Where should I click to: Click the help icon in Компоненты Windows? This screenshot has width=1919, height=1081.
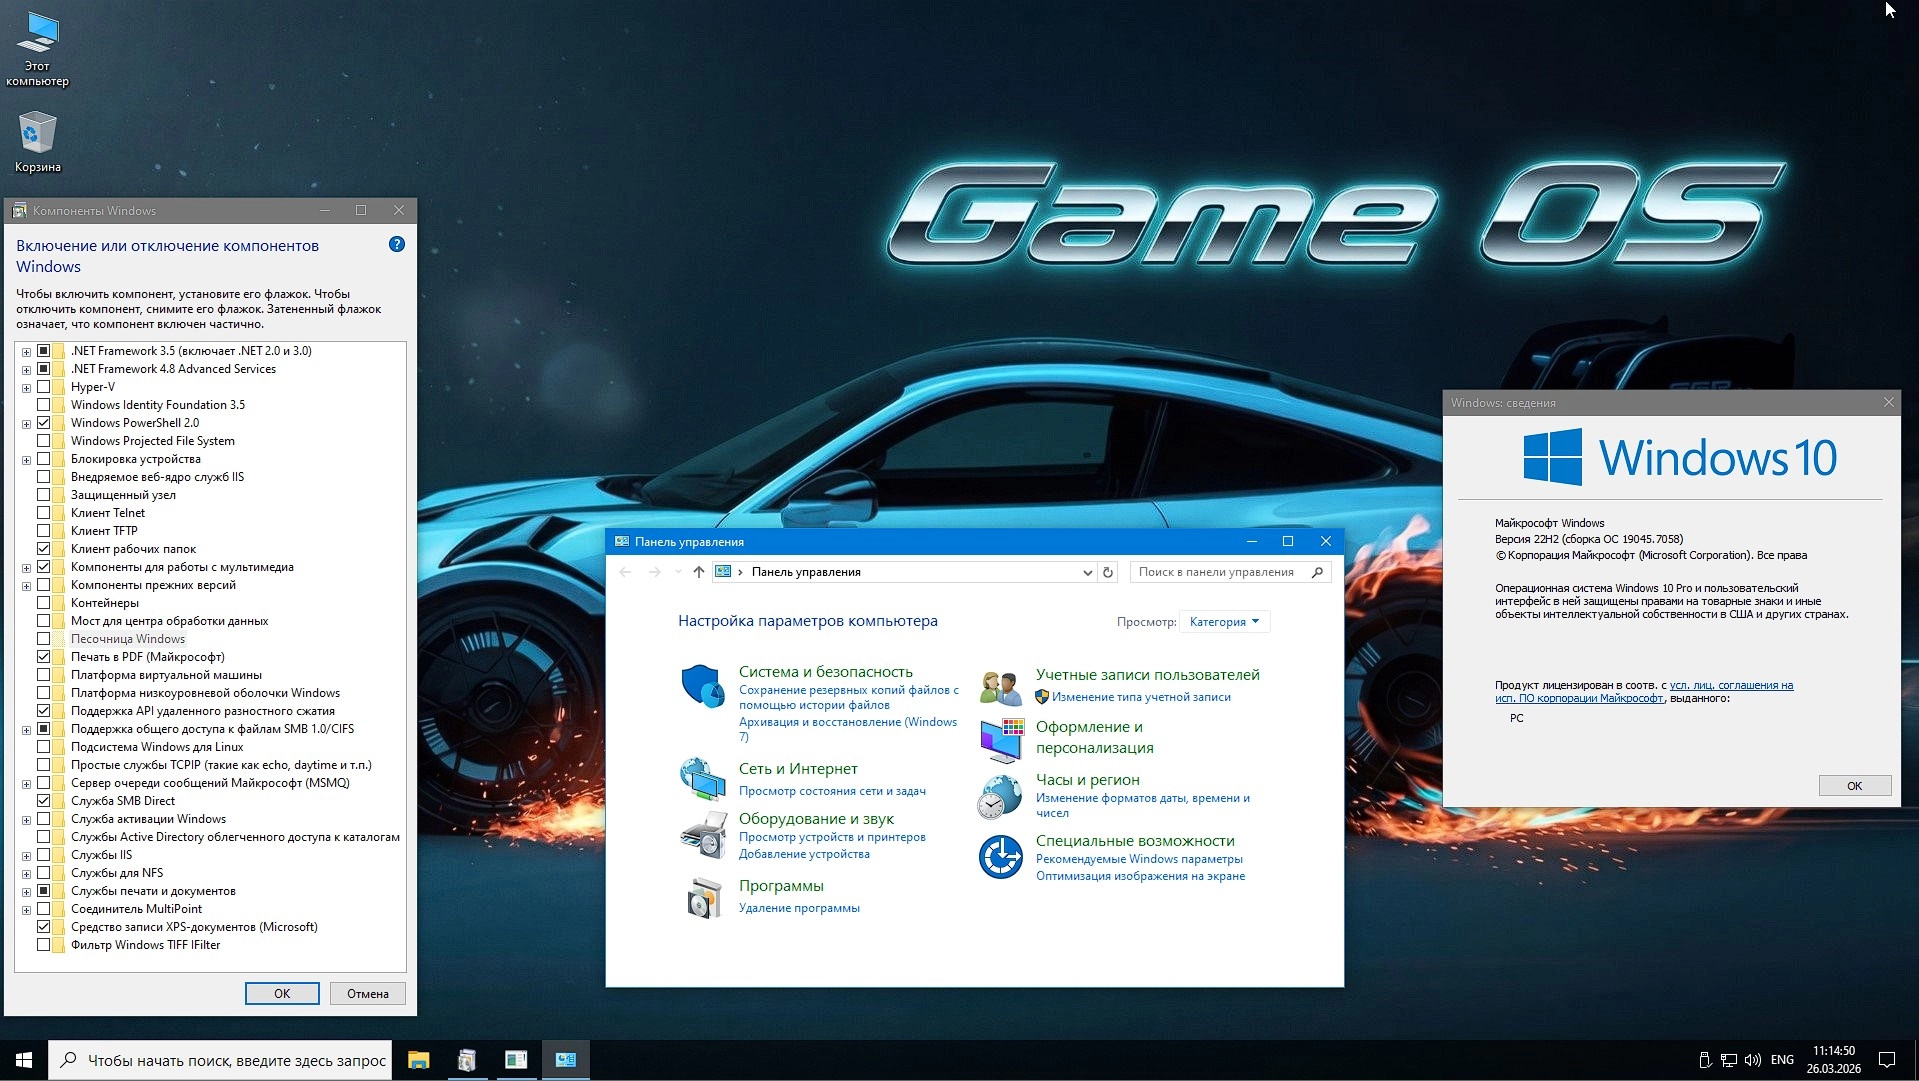(x=397, y=245)
